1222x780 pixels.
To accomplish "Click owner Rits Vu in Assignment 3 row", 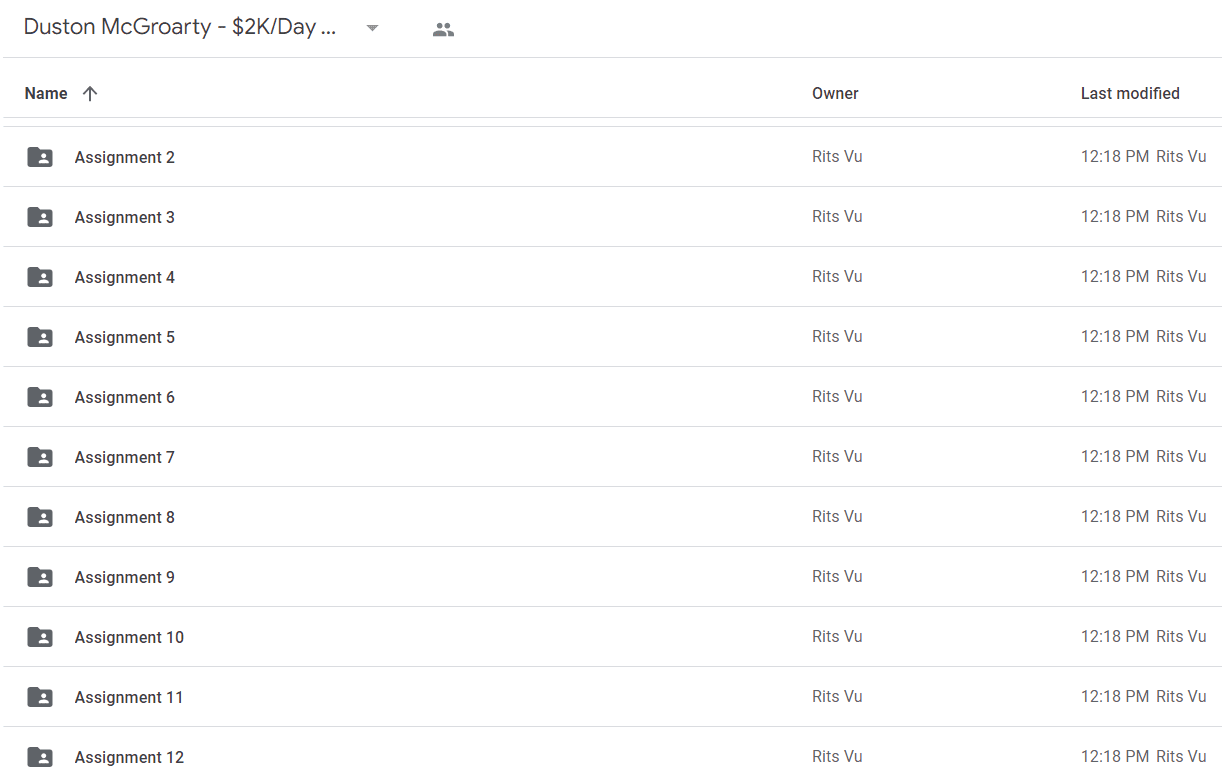I will coord(837,216).
